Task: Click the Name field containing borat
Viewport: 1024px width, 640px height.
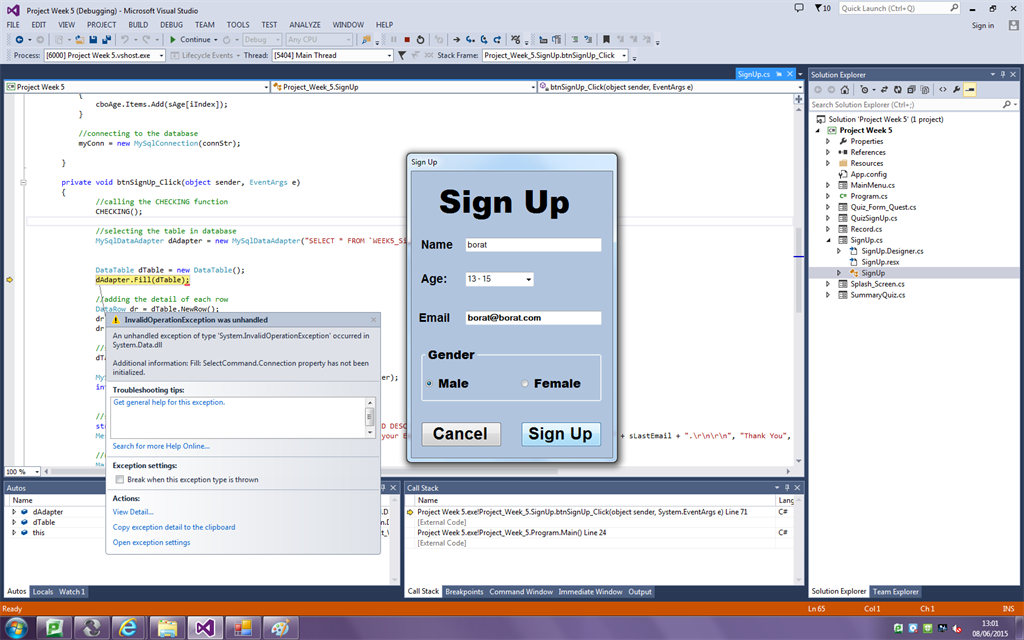Action: [533, 245]
